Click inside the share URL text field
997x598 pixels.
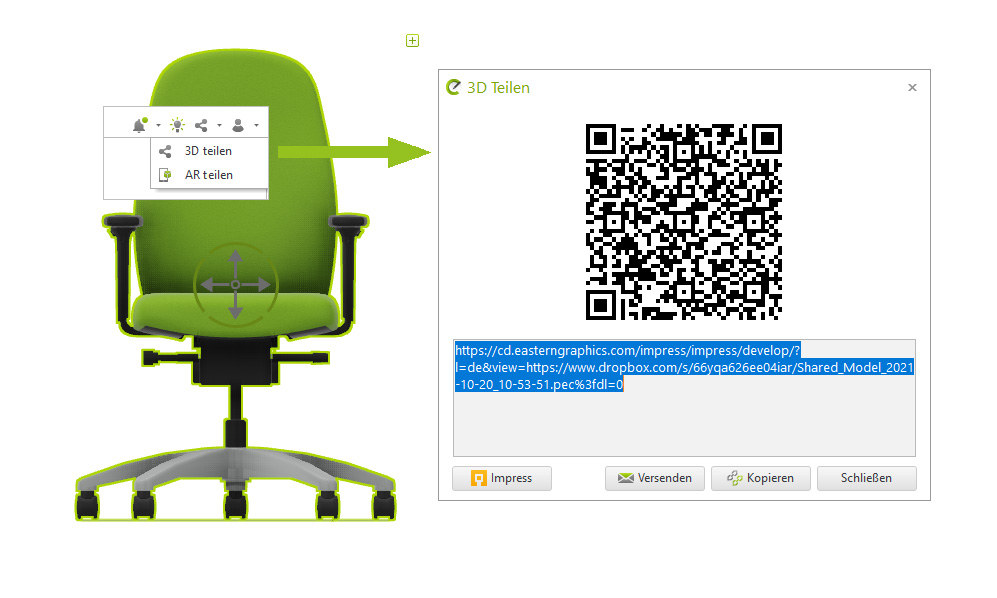(x=684, y=398)
